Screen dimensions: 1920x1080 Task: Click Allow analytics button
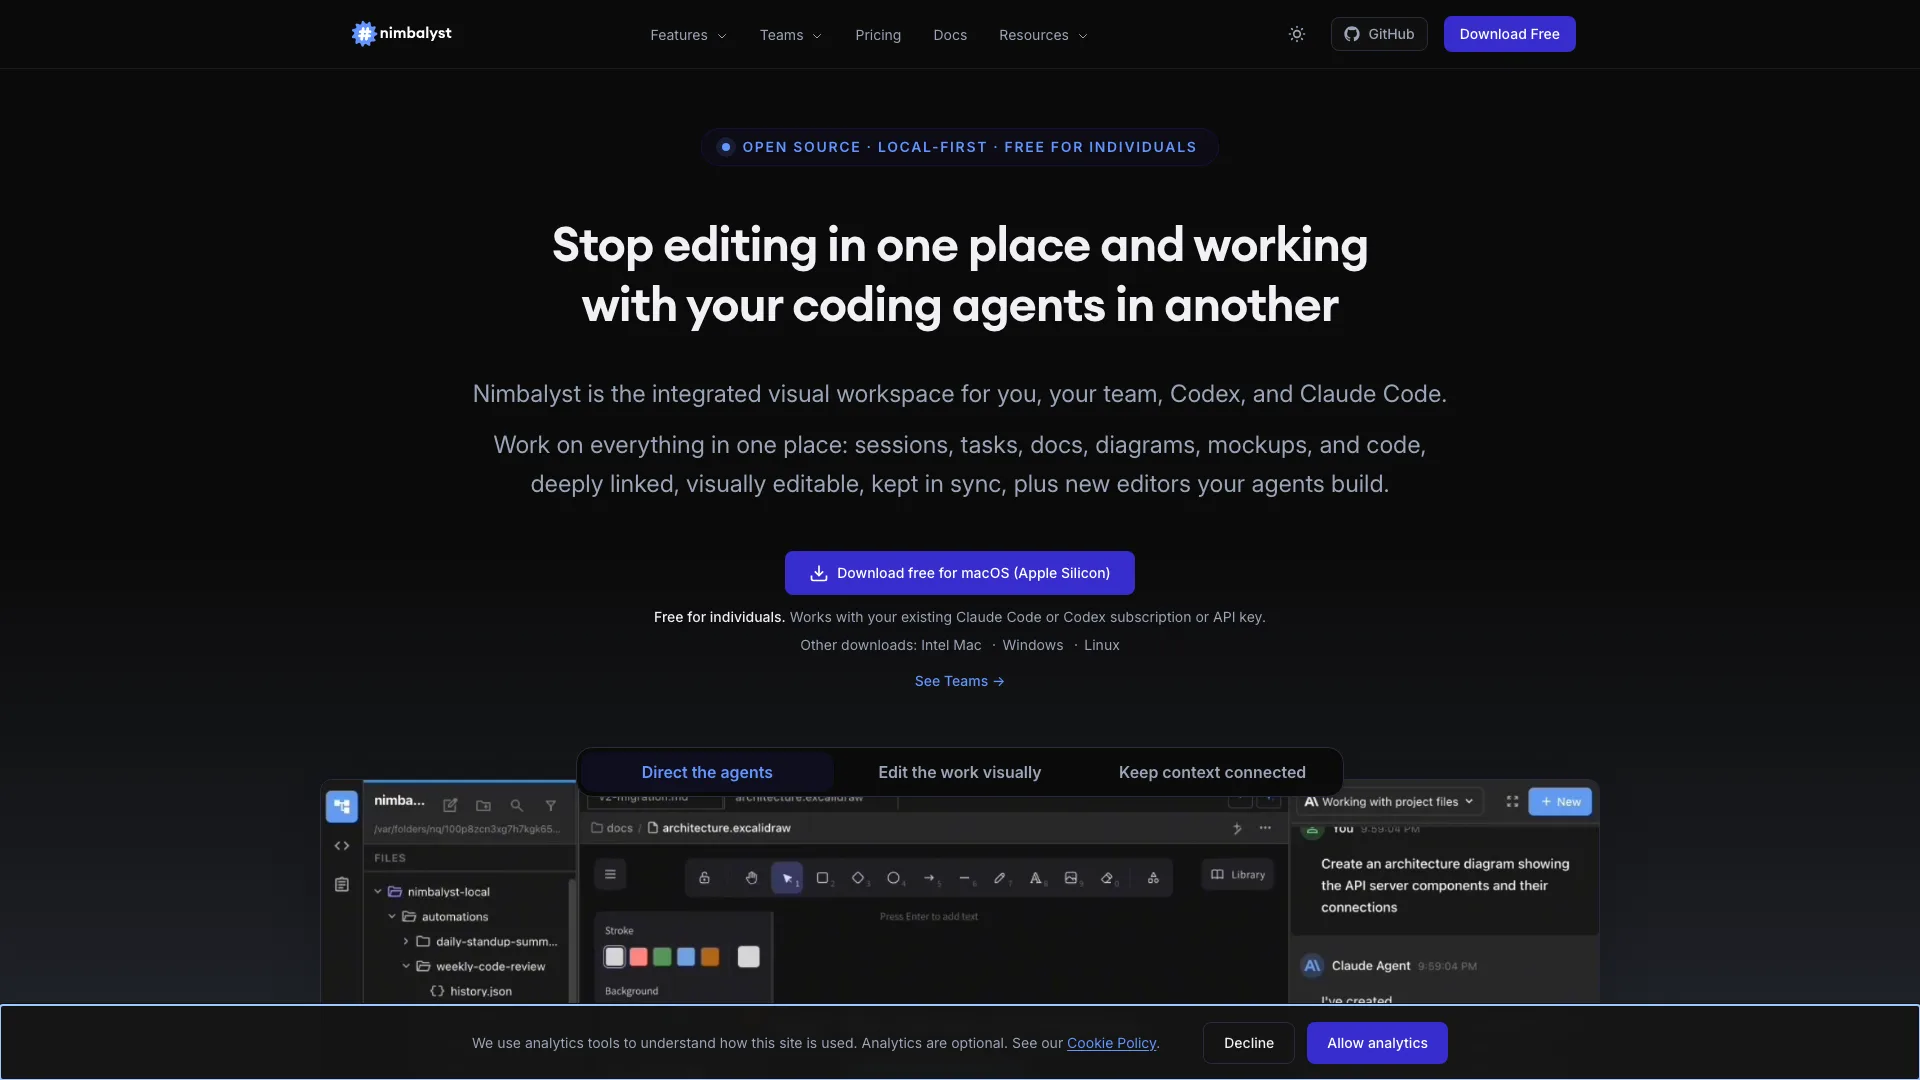(1377, 1043)
